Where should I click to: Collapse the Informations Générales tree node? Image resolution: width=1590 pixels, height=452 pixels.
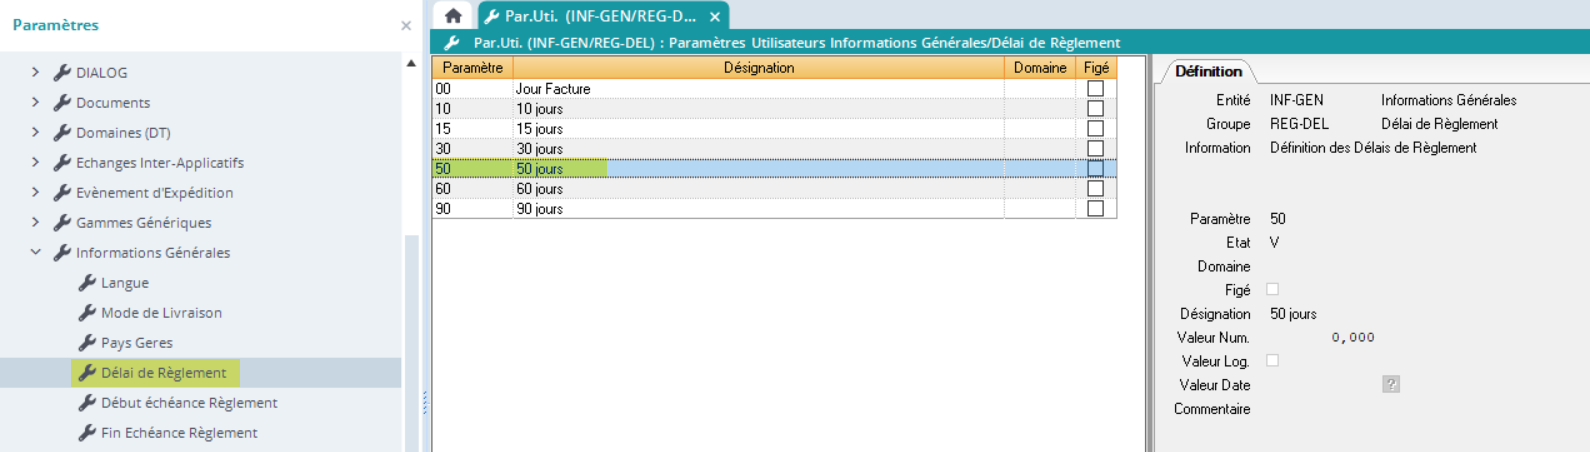tap(36, 252)
